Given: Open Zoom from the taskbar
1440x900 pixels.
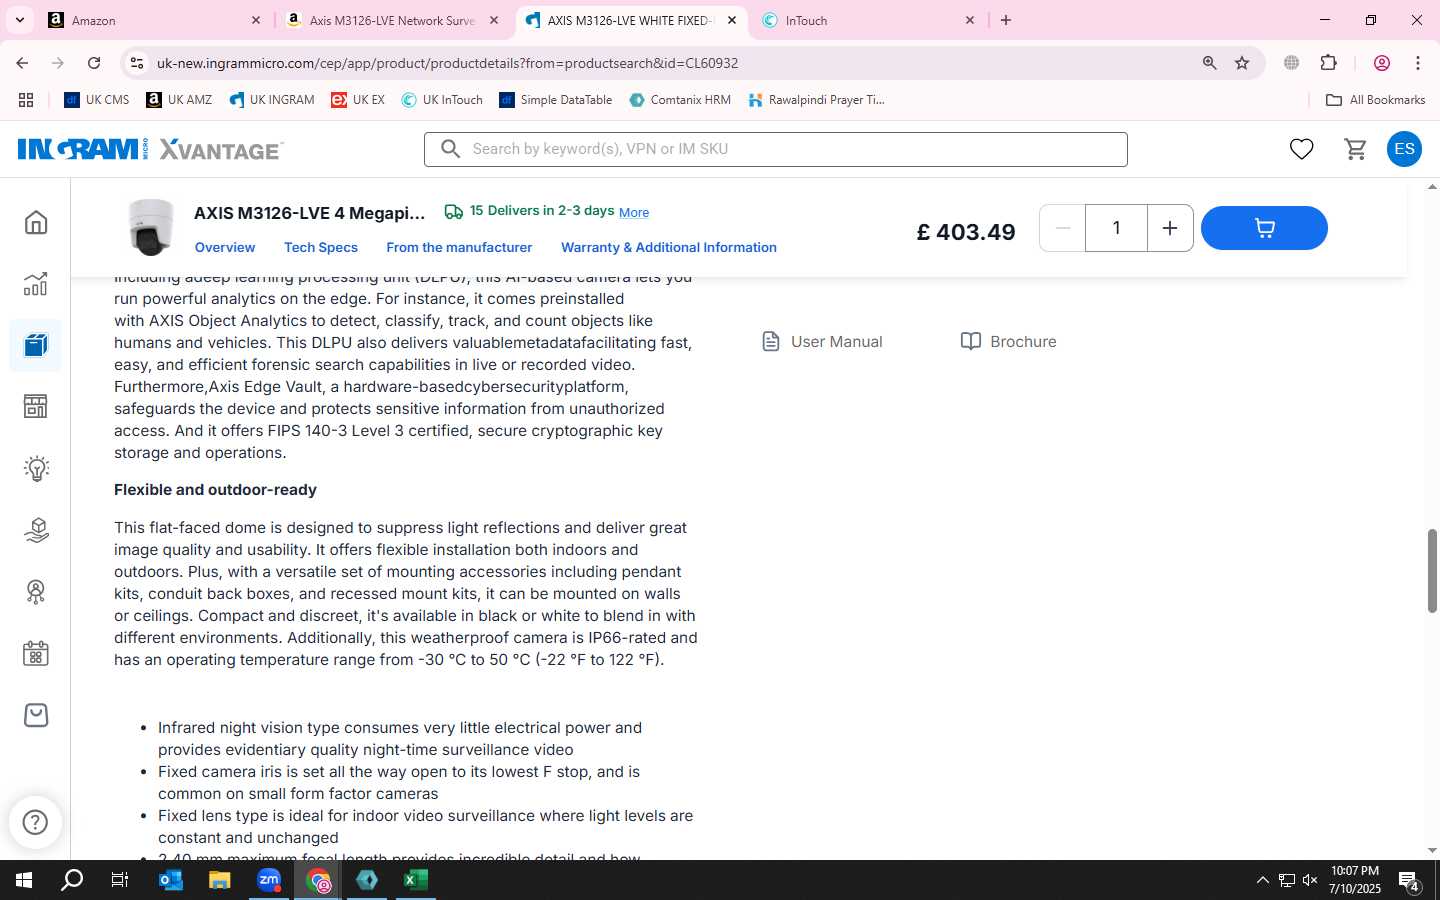Looking at the screenshot, I should point(269,880).
